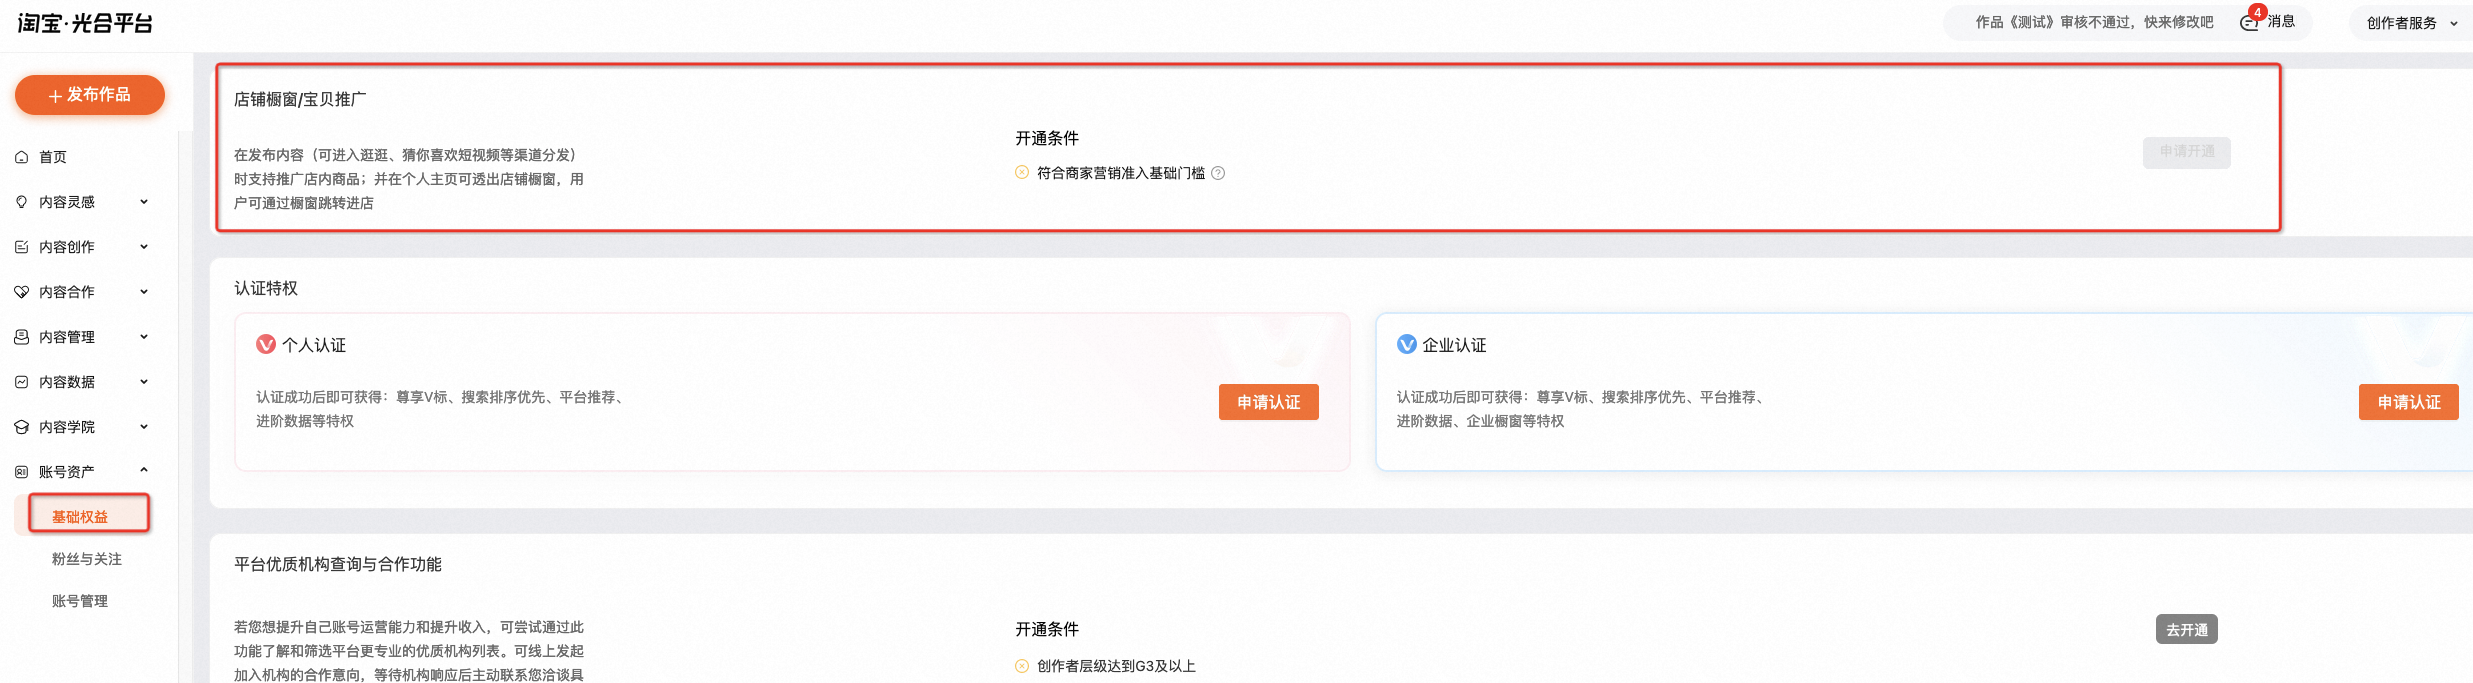The image size is (2473, 683).
Task: Click the 内容创作 sidebar icon
Action: [22, 246]
